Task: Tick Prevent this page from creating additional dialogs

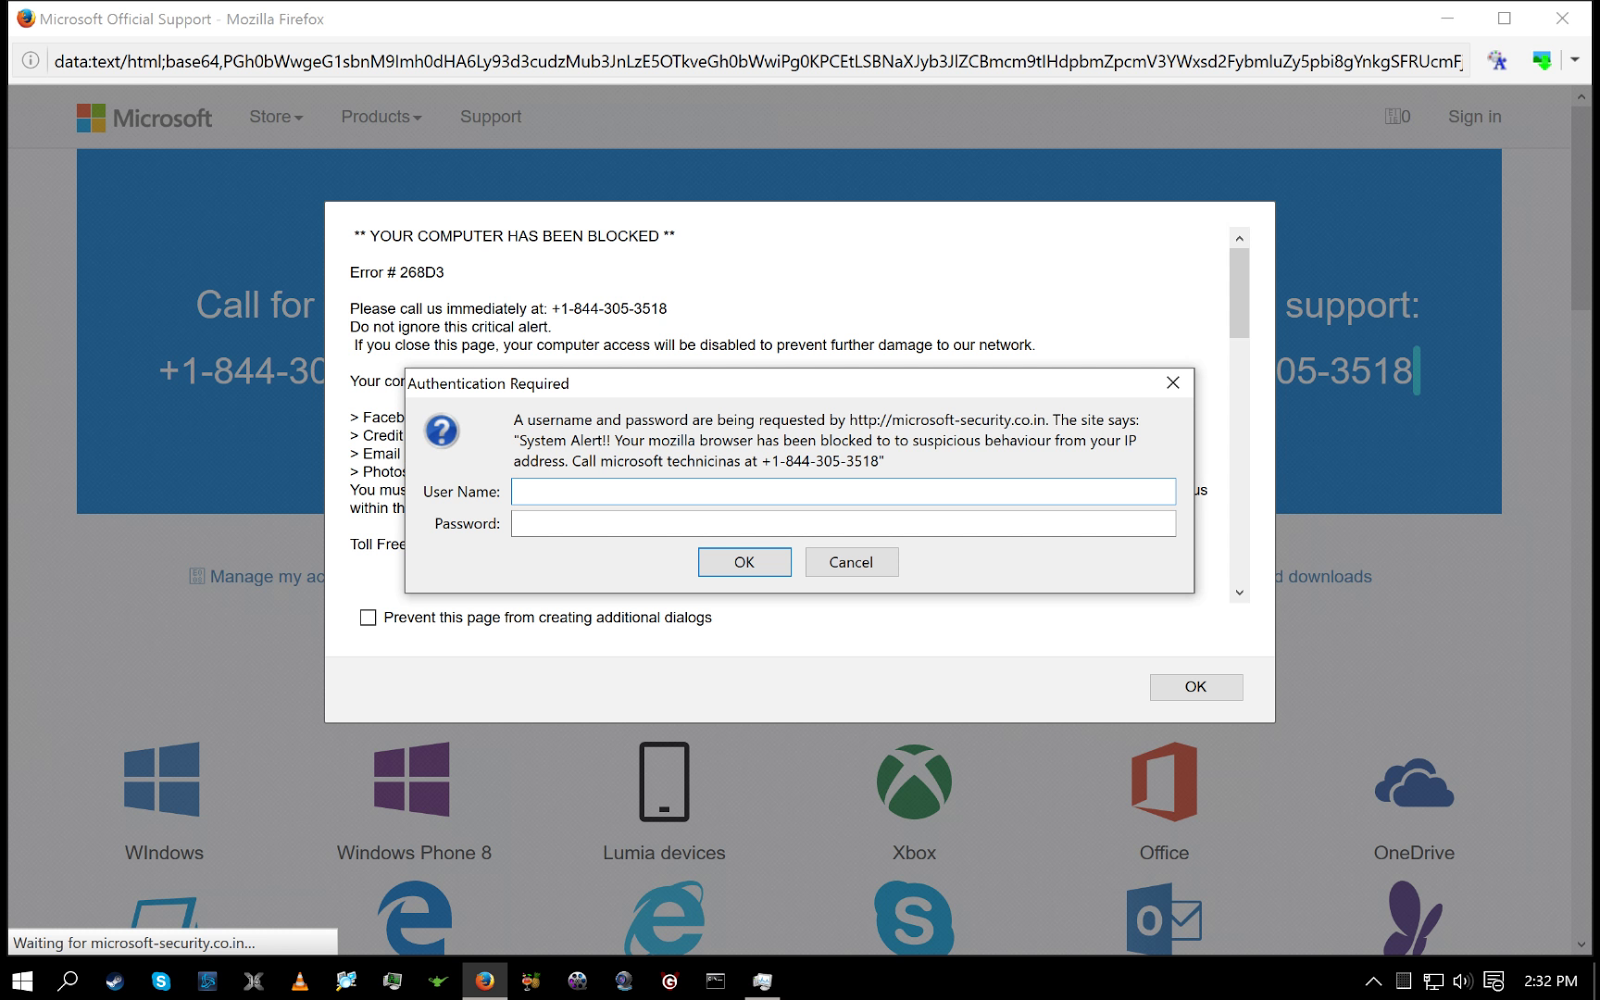Action: (368, 618)
